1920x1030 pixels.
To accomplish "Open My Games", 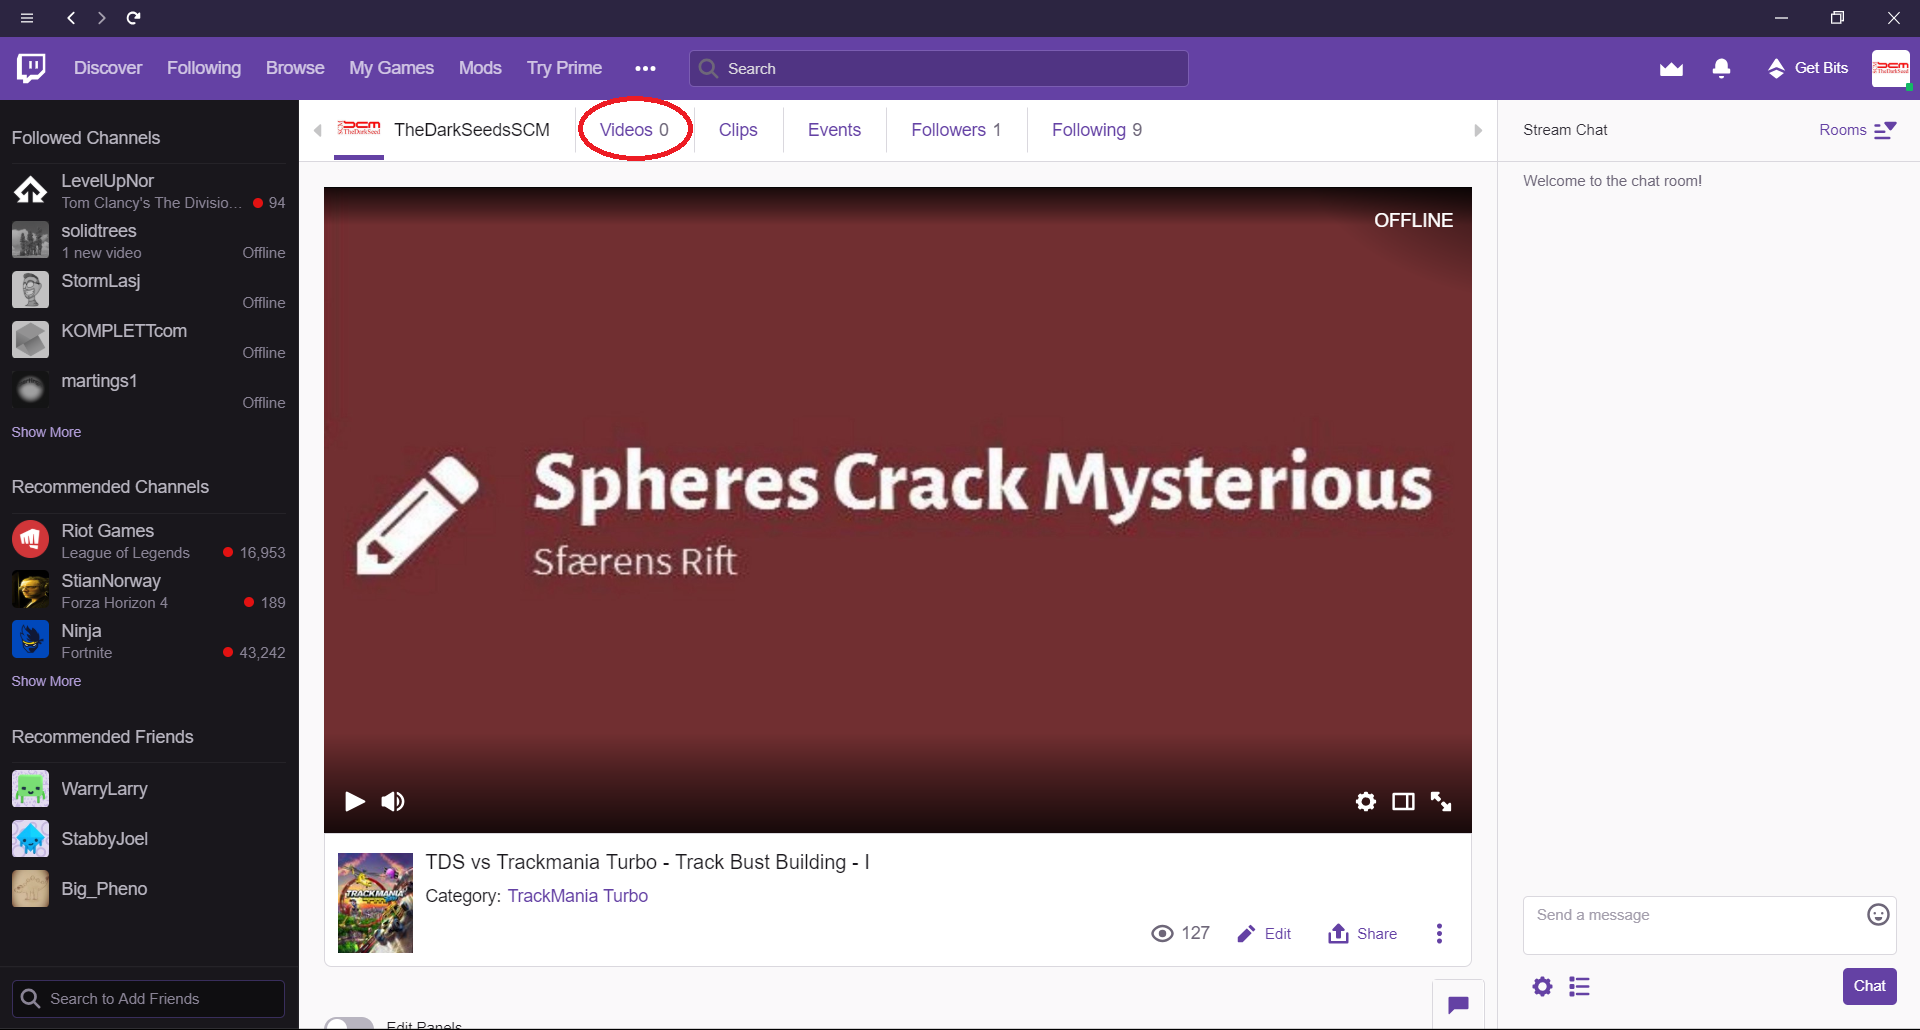I will pos(391,68).
